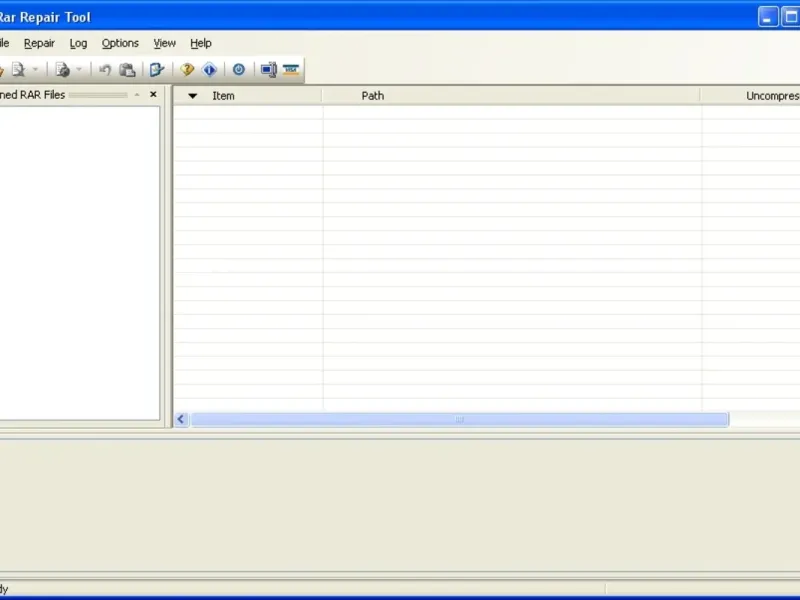Screen dimensions: 800x600
Task: Open the Help menu
Action: [x=201, y=43]
